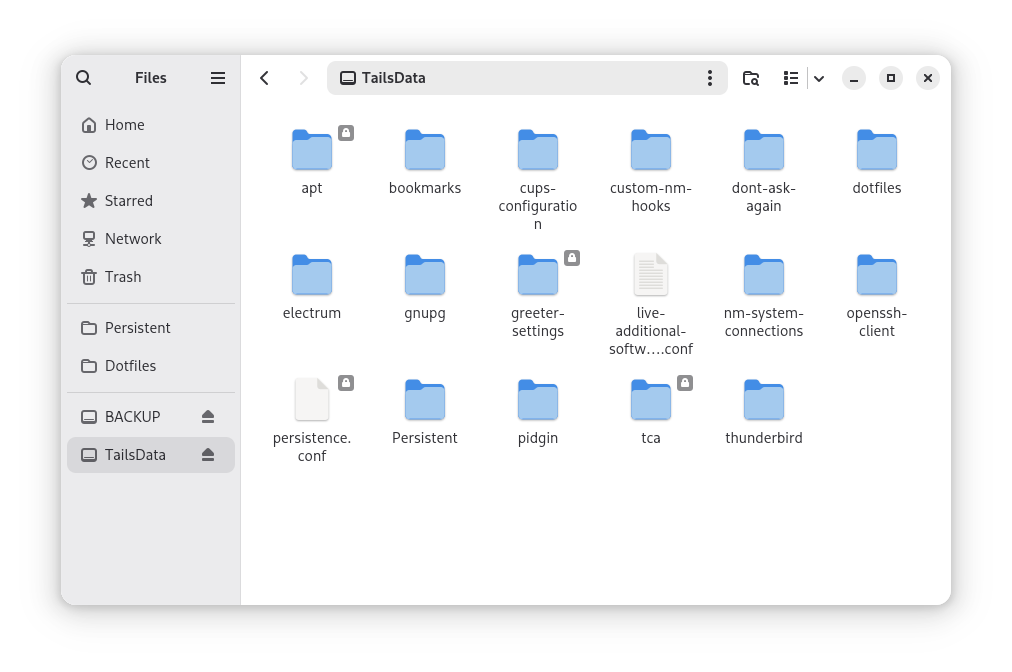Select the persistence.conf file
Image resolution: width=1012 pixels, height=672 pixels.
tap(311, 400)
